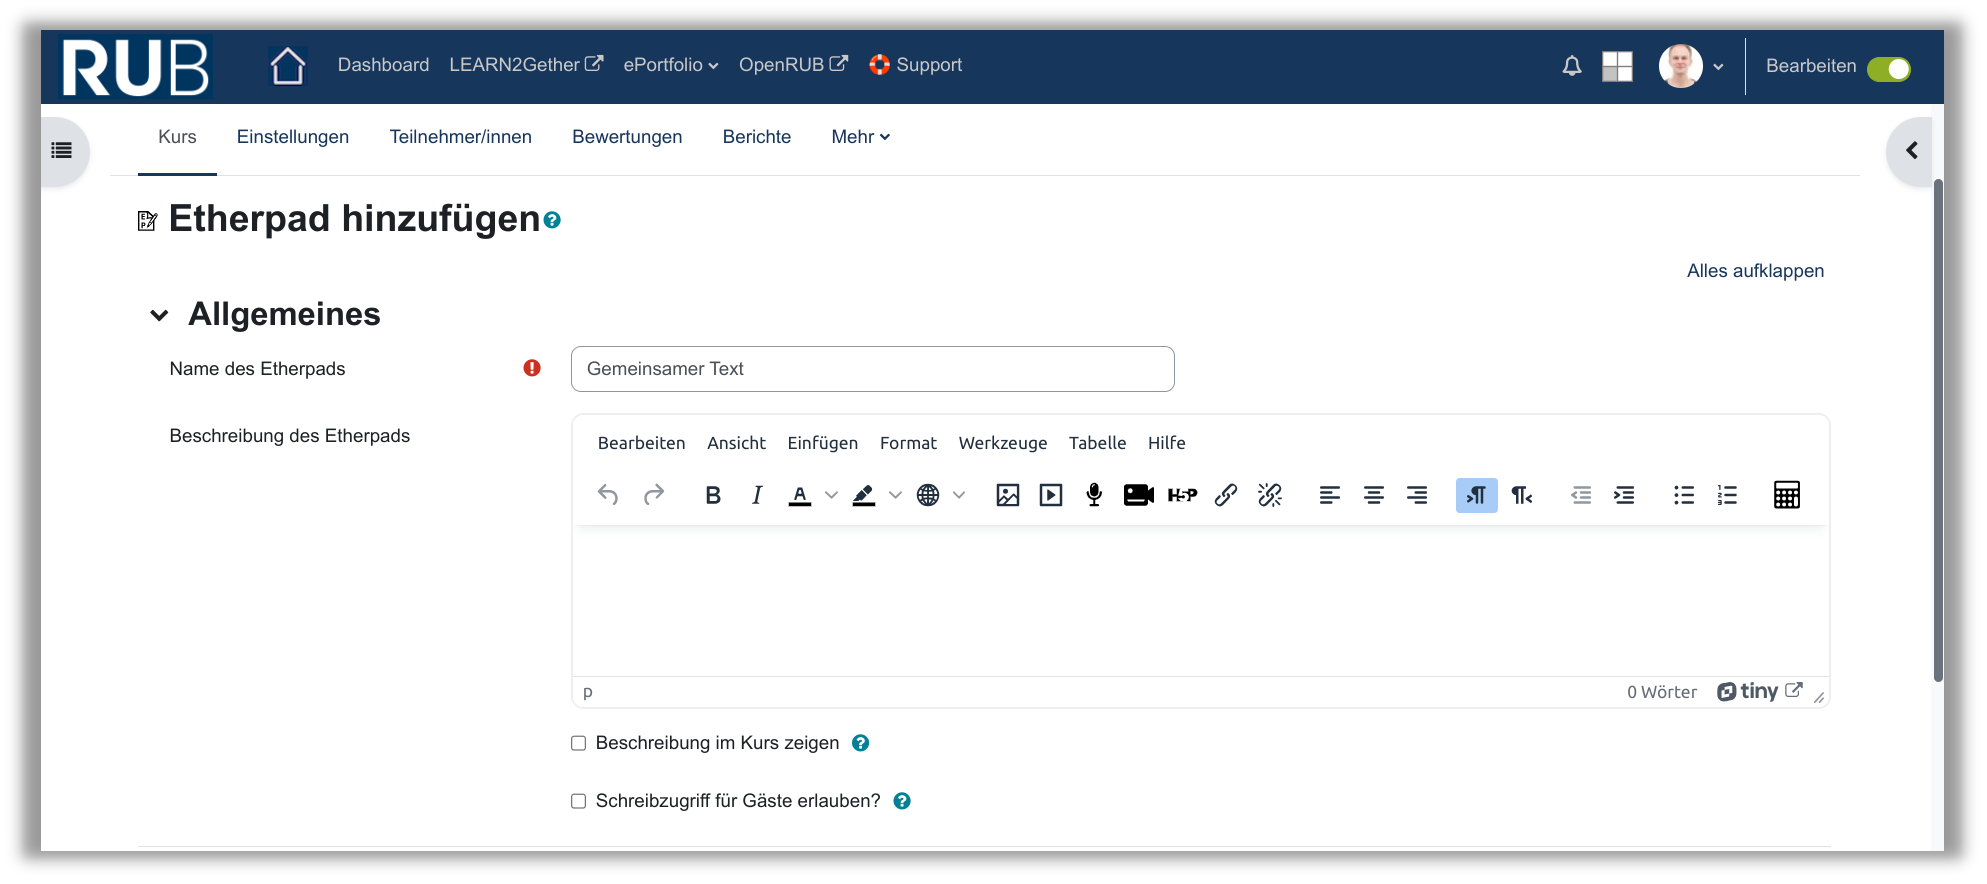Click the Bold formatting icon
The image size is (1987, 884).
click(713, 495)
